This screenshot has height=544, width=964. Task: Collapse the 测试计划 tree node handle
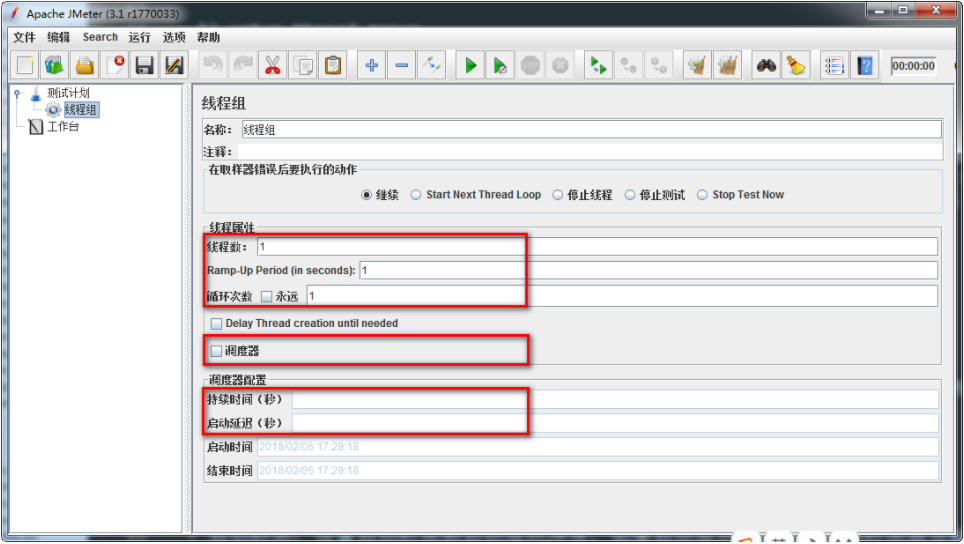[17, 93]
